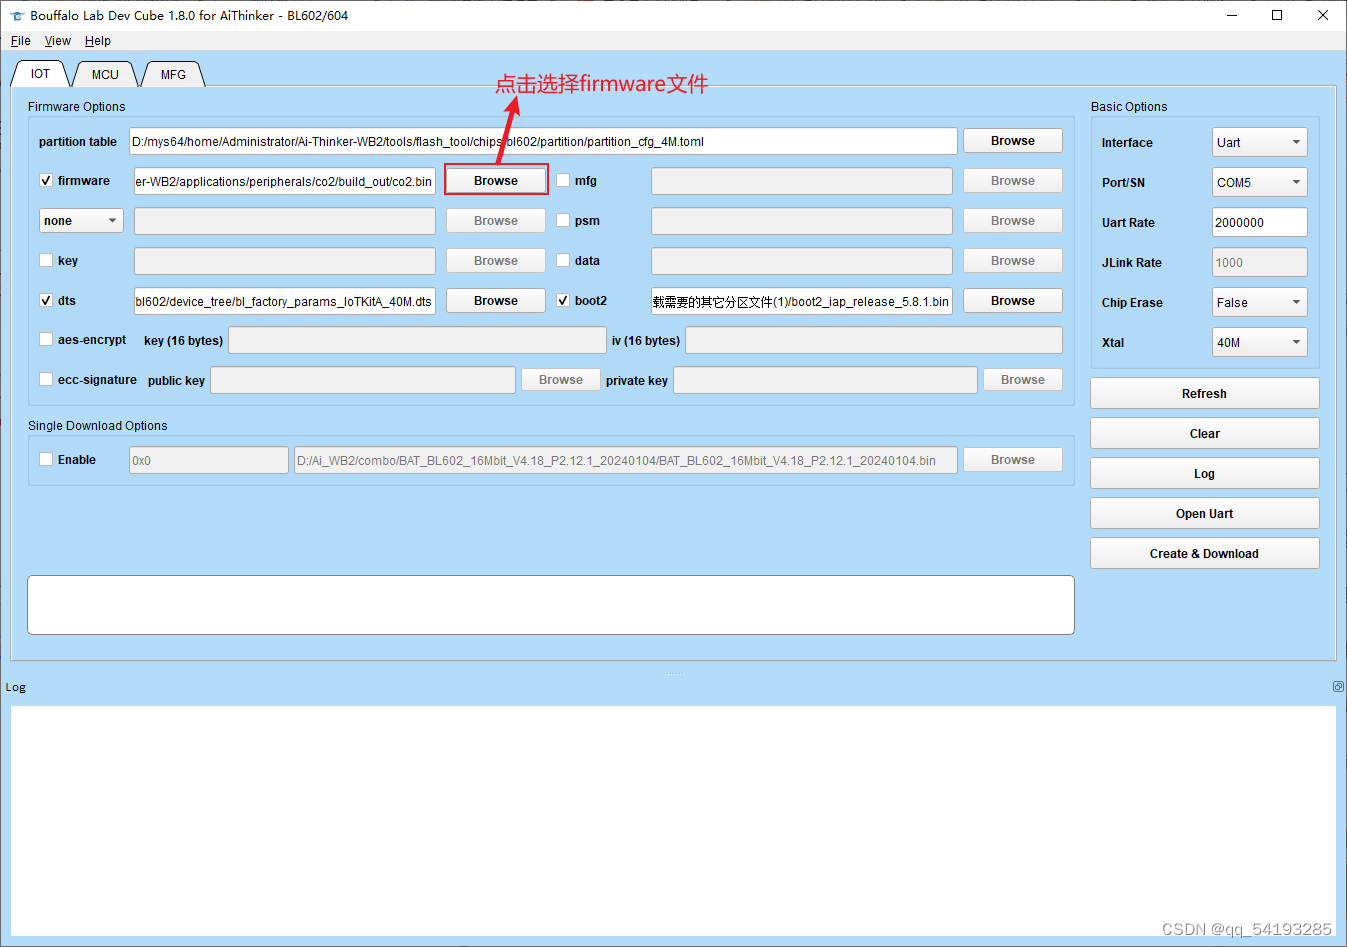Click the Bouffalo Lab app title bar icon
The width and height of the screenshot is (1347, 947).
coord(16,15)
